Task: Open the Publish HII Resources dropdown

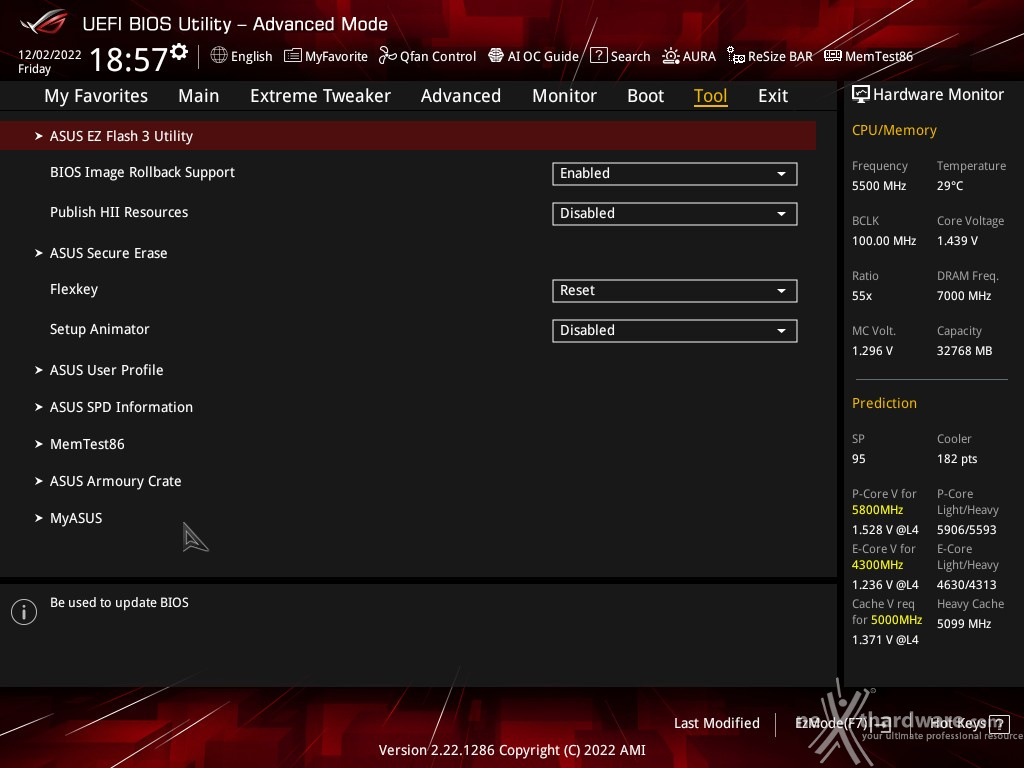Action: click(x=675, y=214)
